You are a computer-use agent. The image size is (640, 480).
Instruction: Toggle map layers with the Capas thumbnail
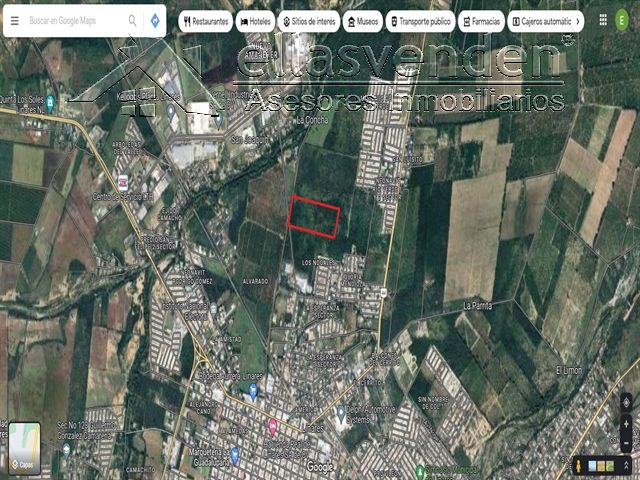pyautogui.click(x=24, y=448)
